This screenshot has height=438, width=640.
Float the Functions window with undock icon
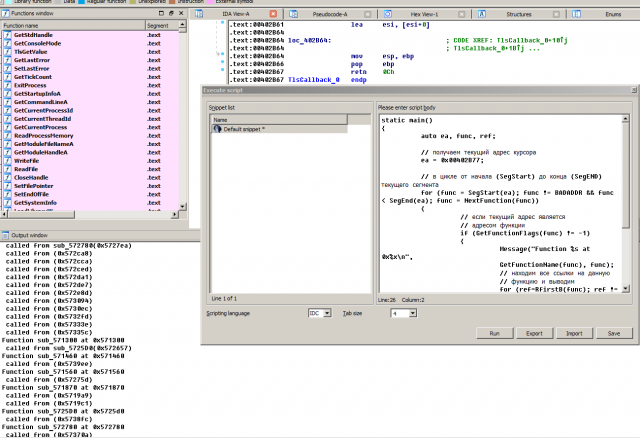(x=169, y=15)
